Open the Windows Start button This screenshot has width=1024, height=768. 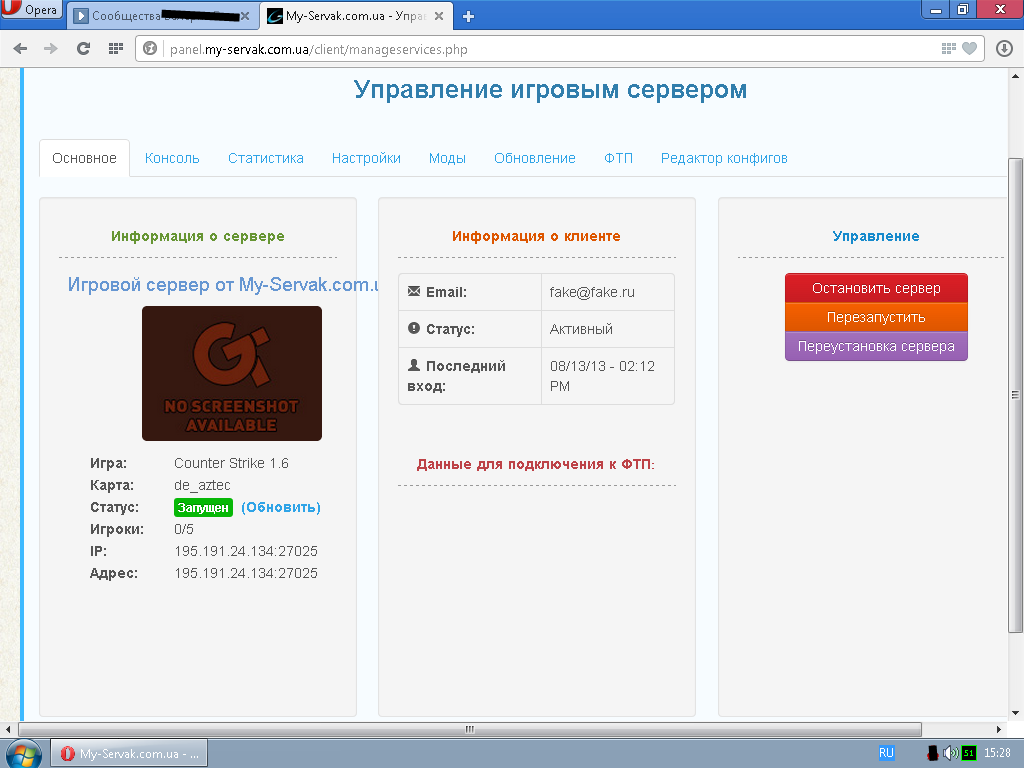(24, 754)
